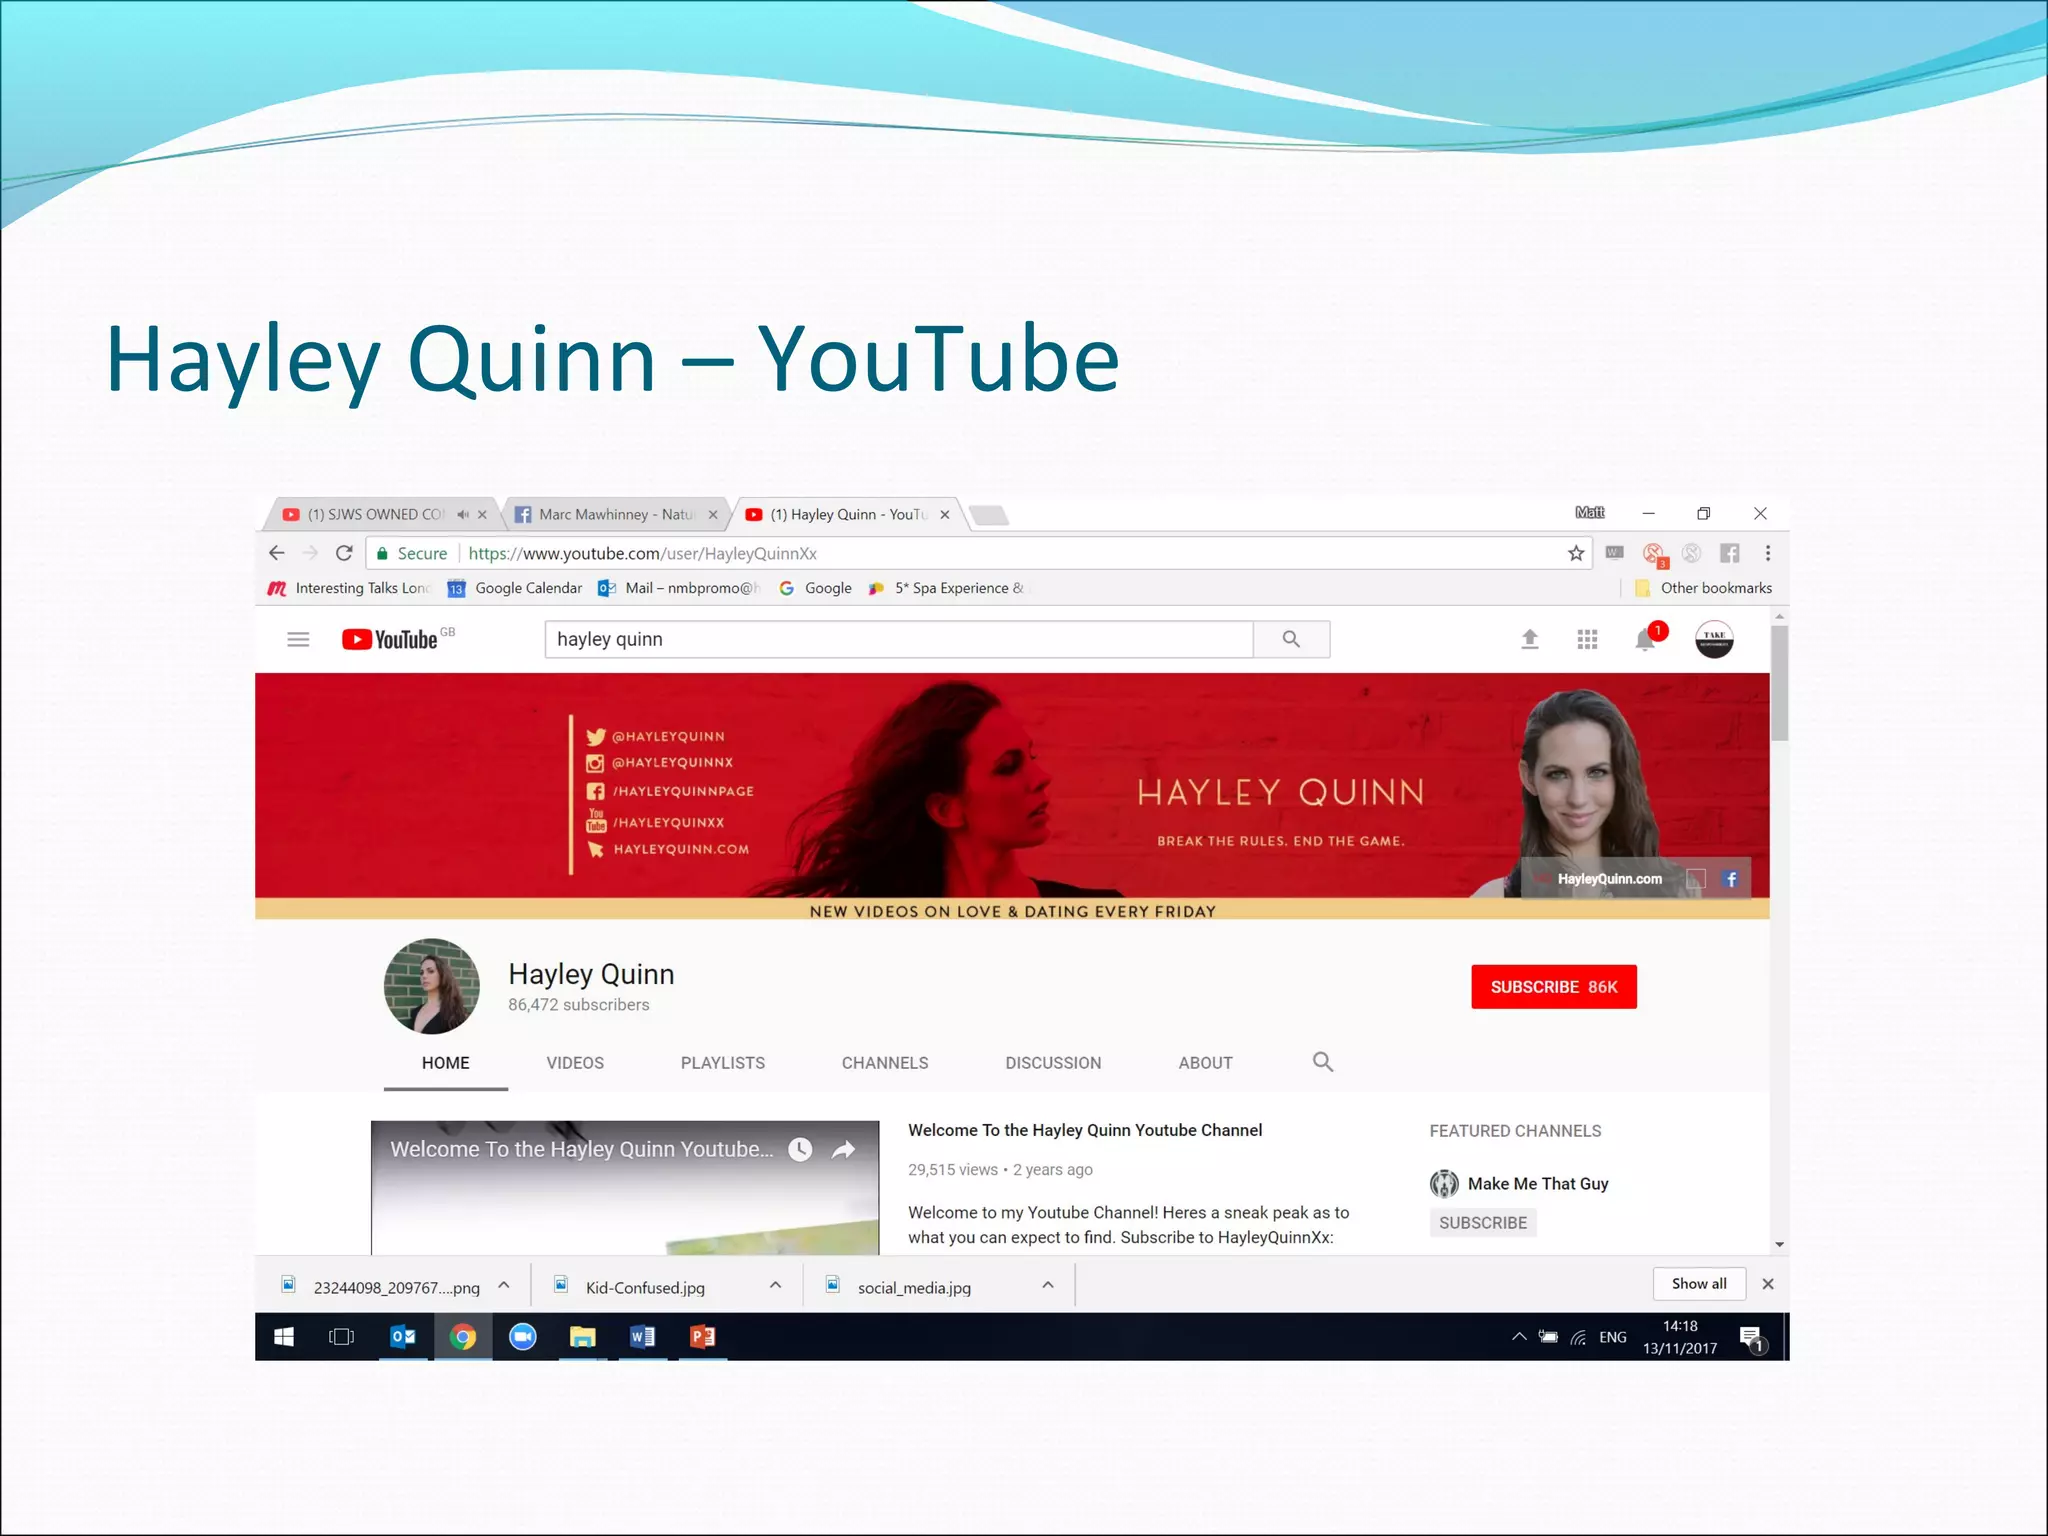
Task: Select the HOME channel tab
Action: 445,1063
